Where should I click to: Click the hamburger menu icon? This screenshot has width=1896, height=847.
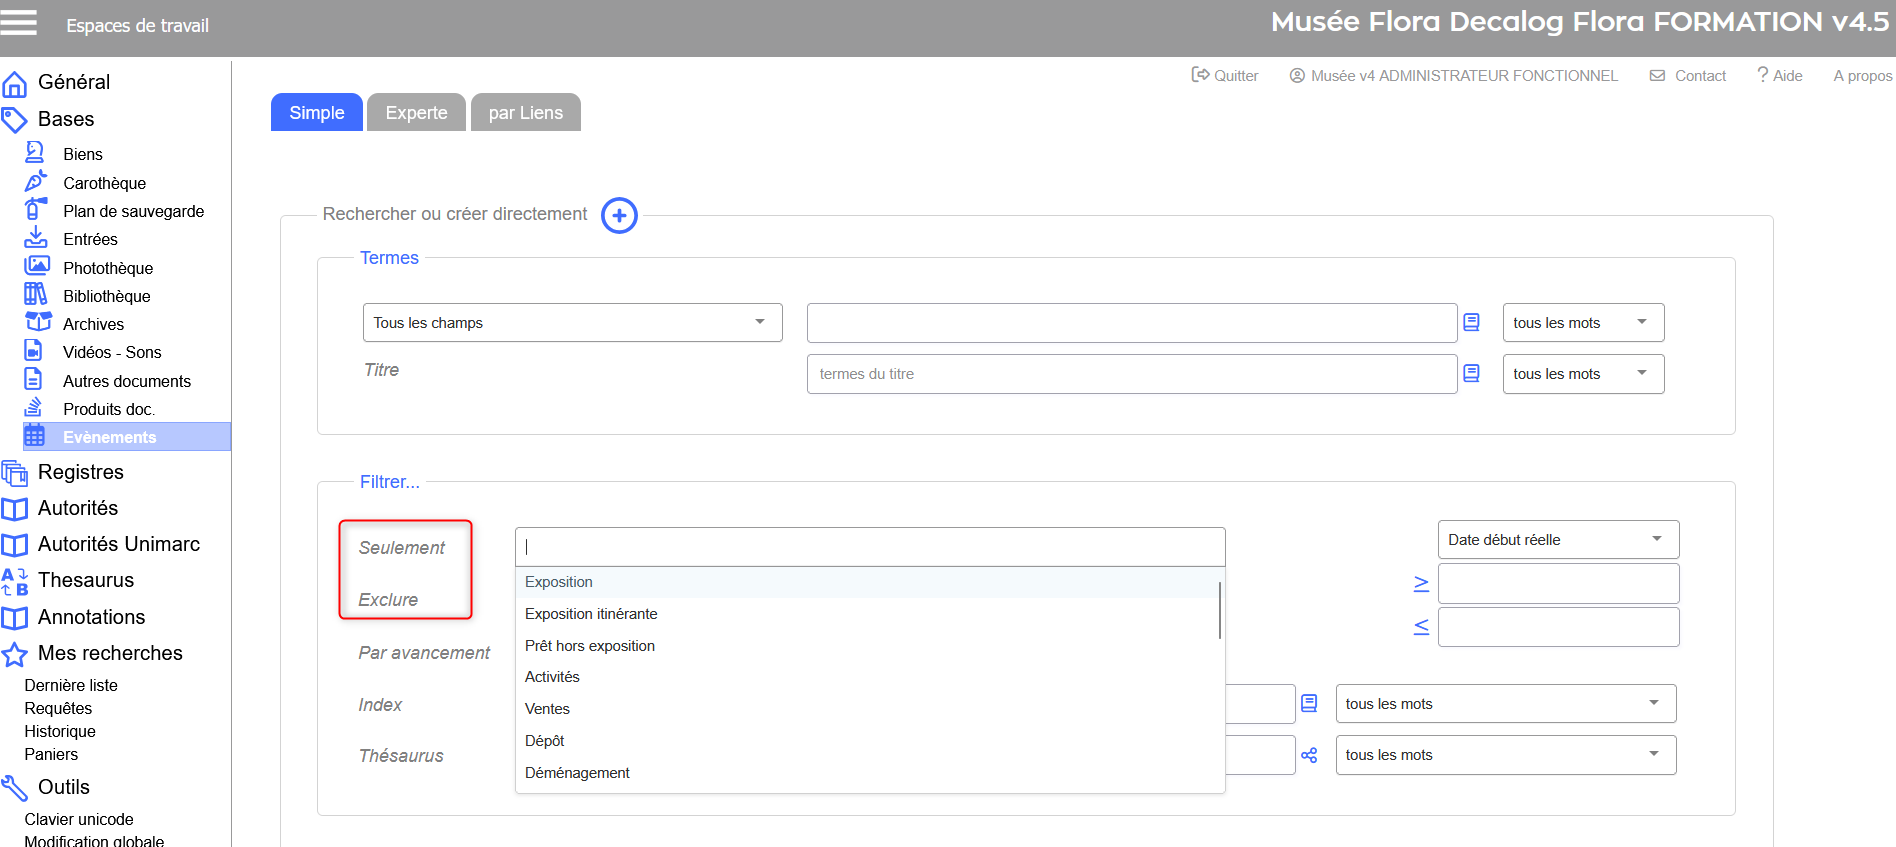click(19, 23)
